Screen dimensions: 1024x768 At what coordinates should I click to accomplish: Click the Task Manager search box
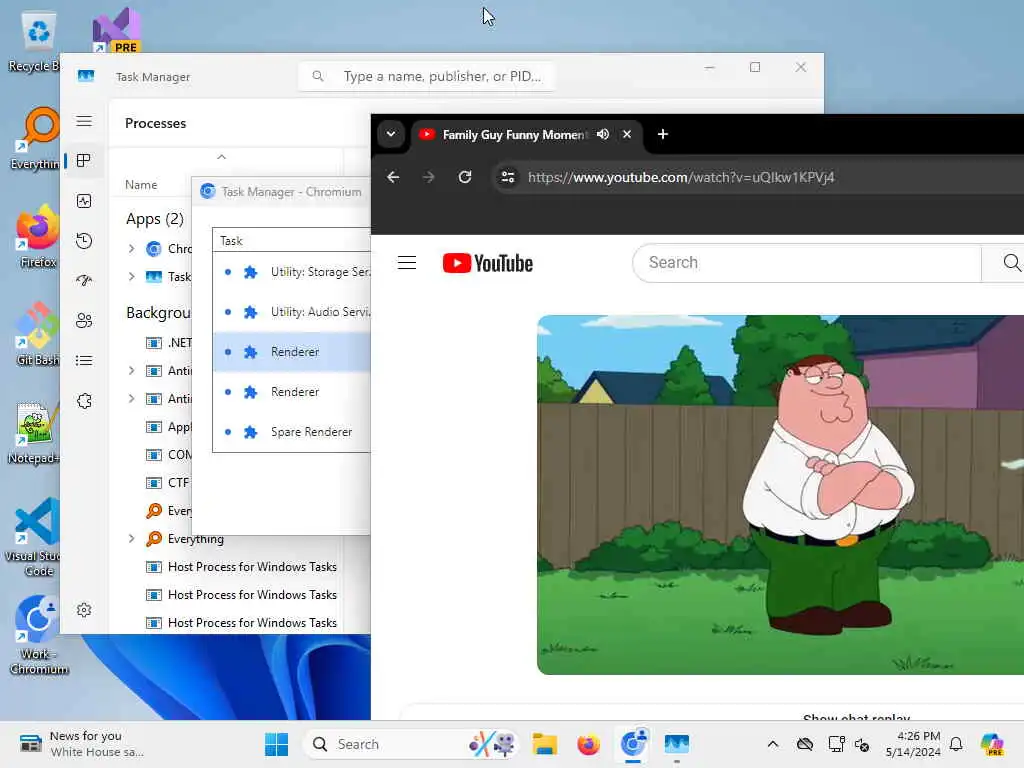point(427,76)
